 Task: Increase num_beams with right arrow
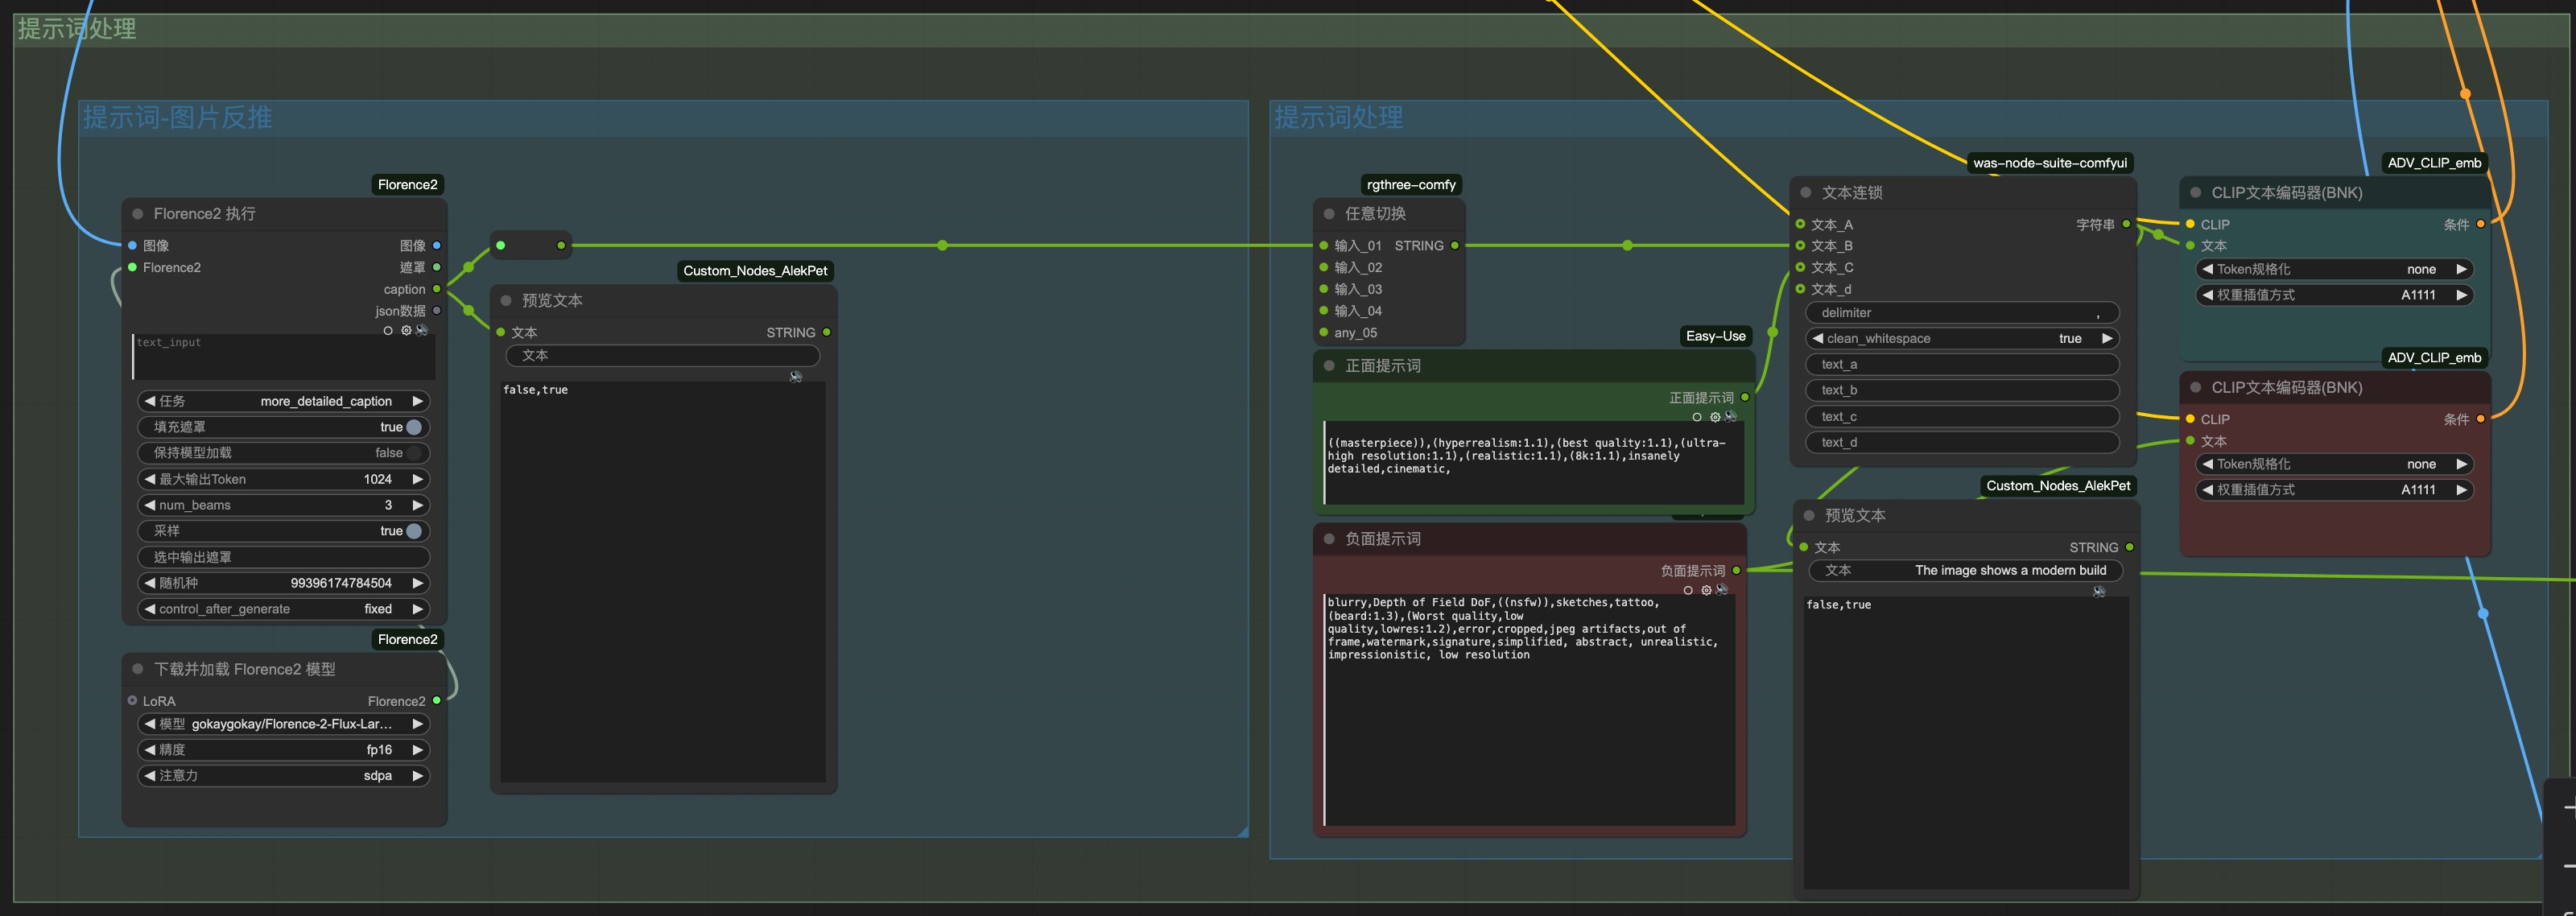pos(418,505)
